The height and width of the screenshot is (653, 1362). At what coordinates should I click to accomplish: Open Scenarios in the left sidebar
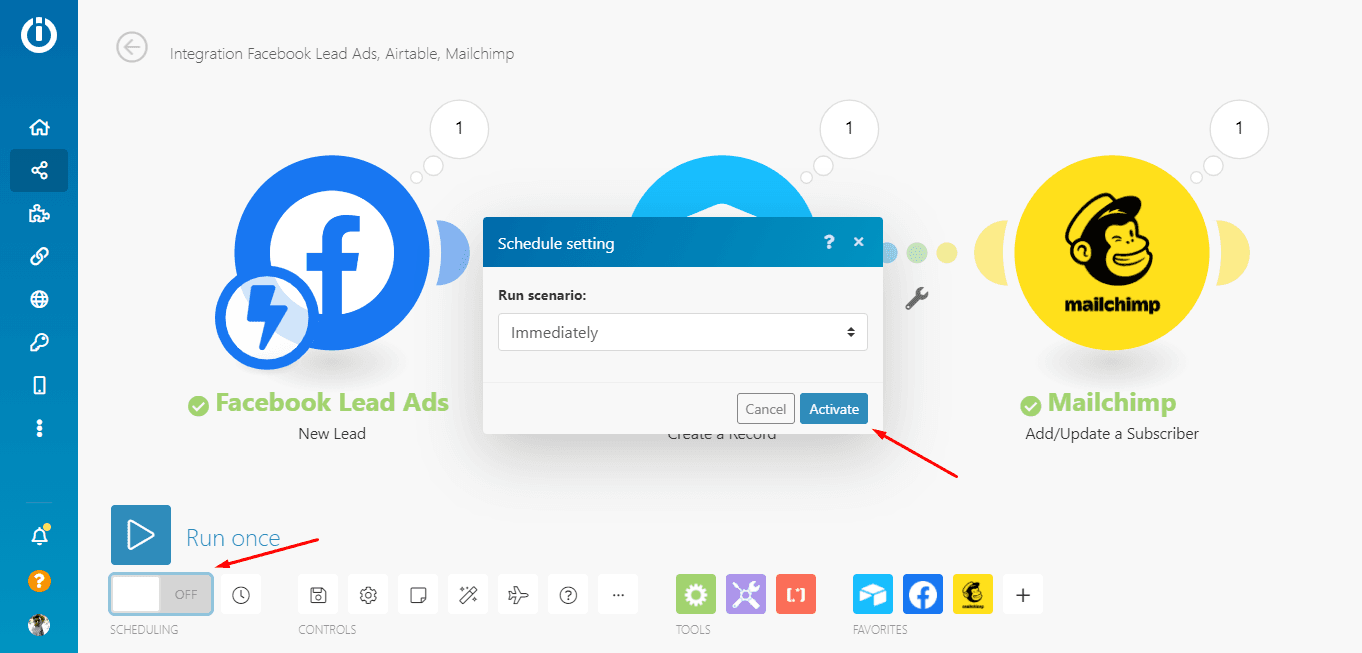[39, 171]
